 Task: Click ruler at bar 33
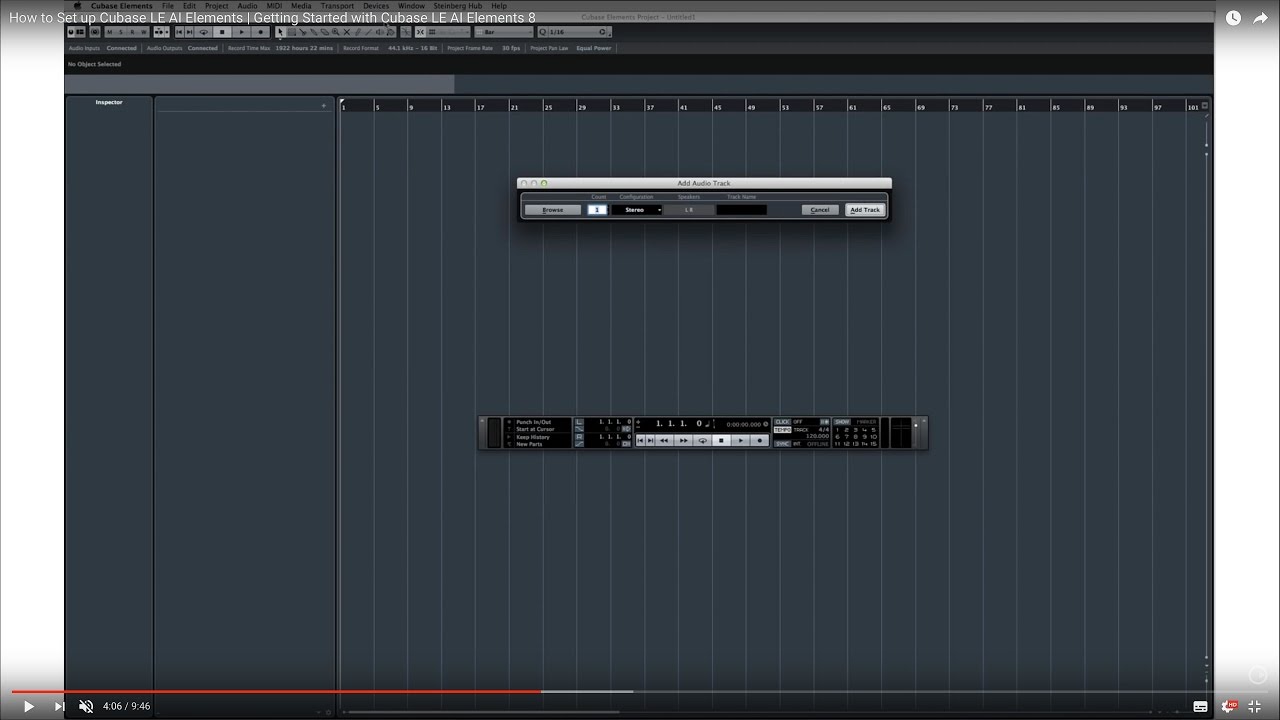click(x=615, y=106)
